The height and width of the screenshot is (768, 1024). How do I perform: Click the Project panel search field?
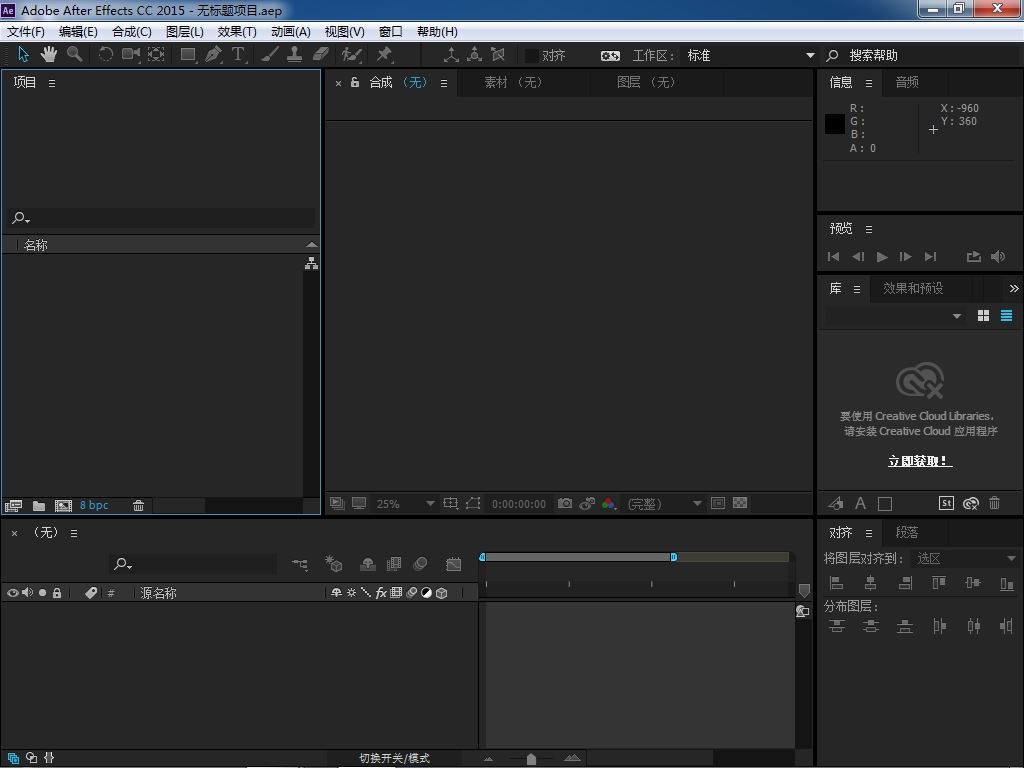pos(162,217)
